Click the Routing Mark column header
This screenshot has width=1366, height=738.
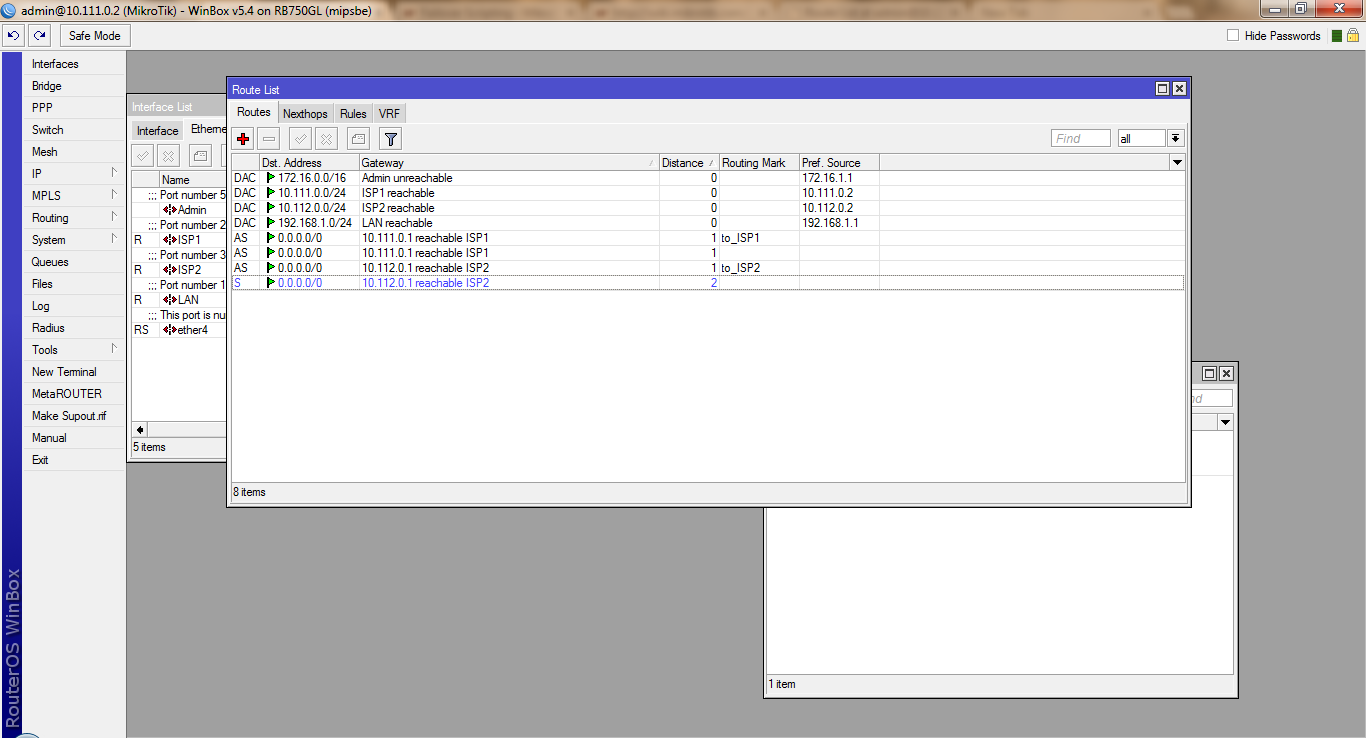click(759, 163)
